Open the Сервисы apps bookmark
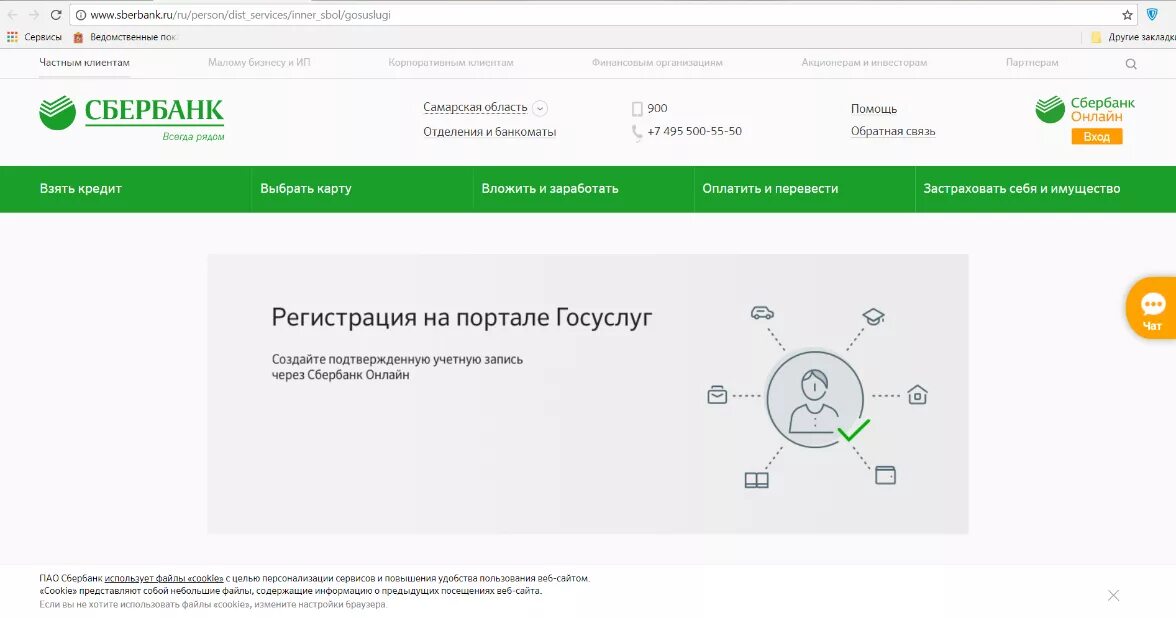This screenshot has height=618, width=1176. [x=34, y=37]
